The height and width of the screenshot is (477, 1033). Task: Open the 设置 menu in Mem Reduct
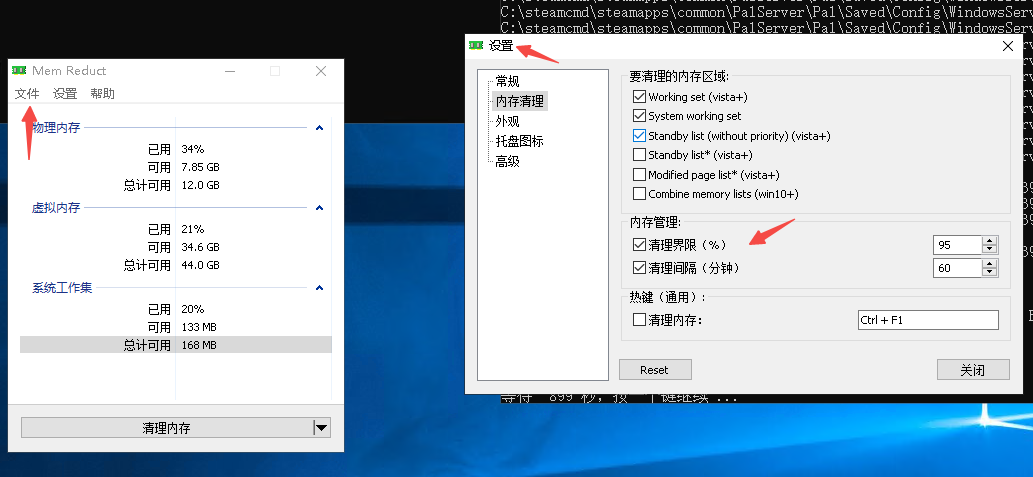pos(65,94)
